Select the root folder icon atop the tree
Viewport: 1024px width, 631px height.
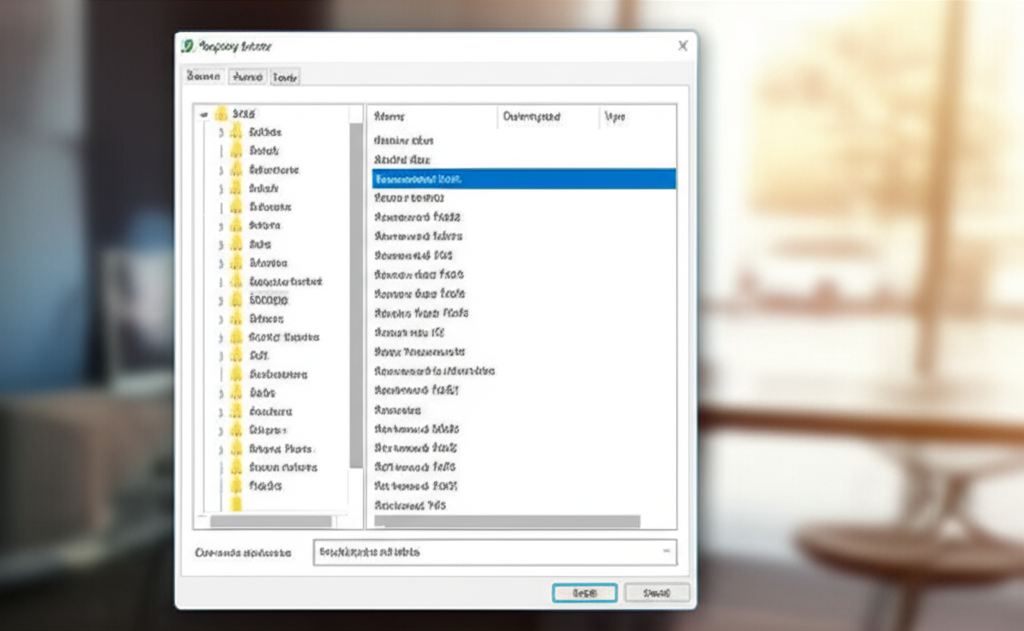(x=221, y=114)
